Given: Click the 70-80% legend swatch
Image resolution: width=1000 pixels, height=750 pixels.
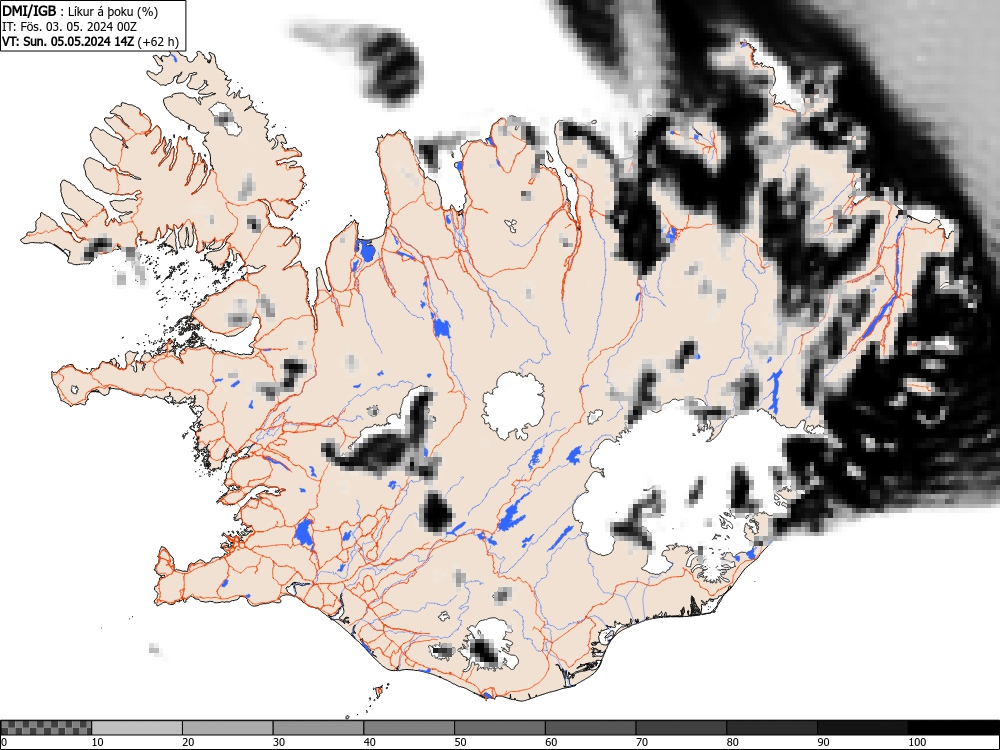Looking at the screenshot, I should tap(681, 728).
